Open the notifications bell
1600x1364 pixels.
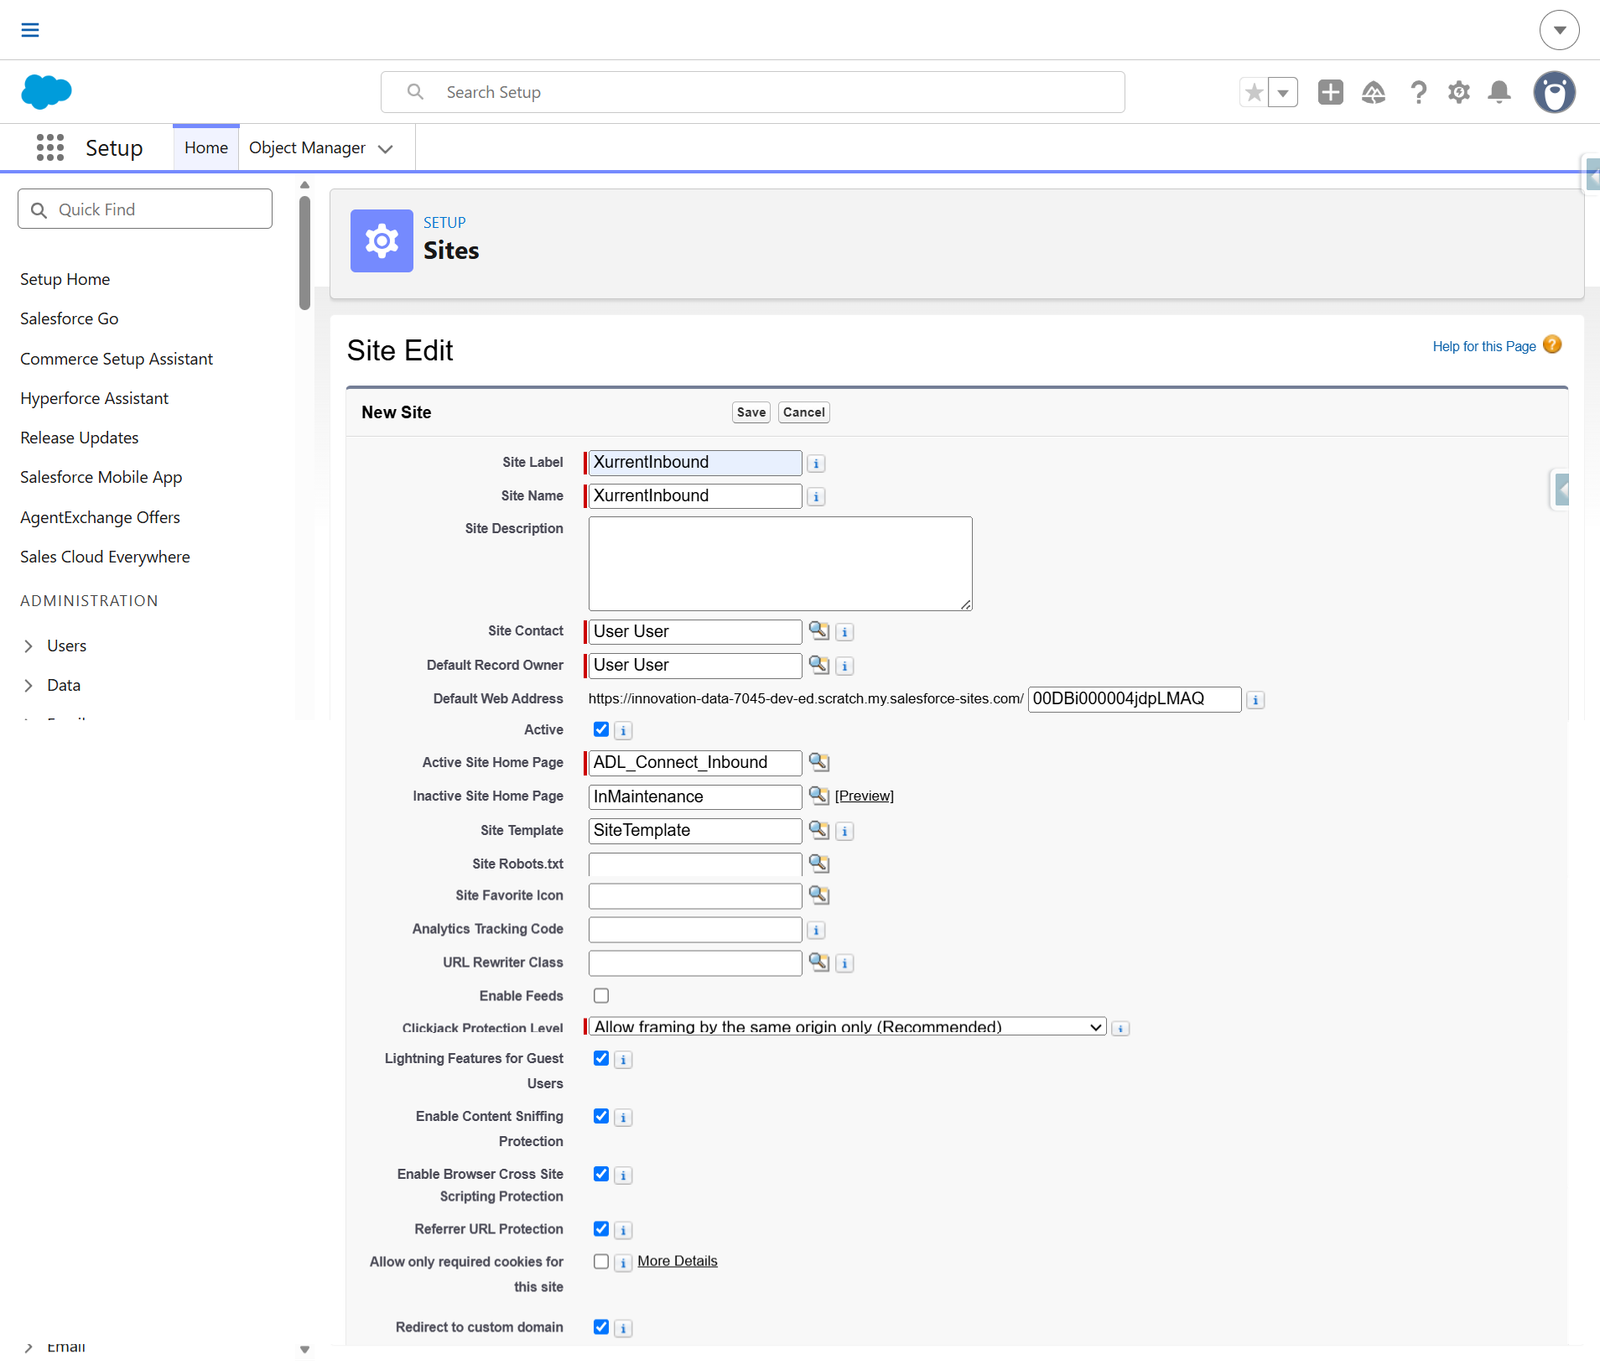click(x=1499, y=92)
